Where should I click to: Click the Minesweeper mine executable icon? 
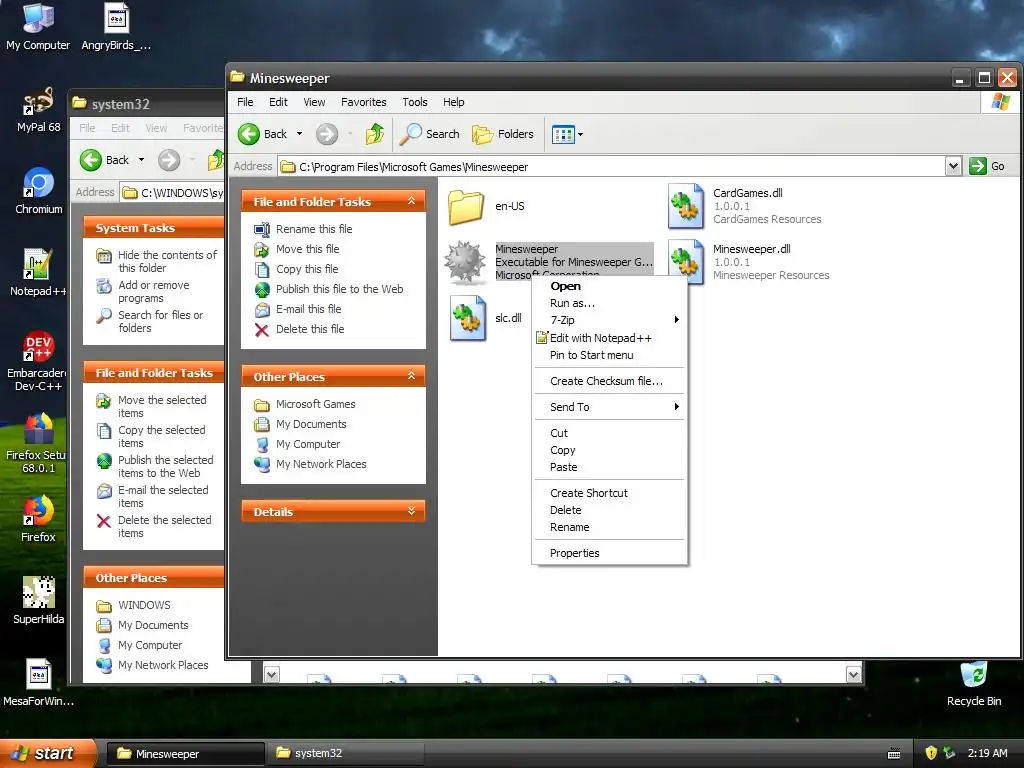pyautogui.click(x=465, y=262)
